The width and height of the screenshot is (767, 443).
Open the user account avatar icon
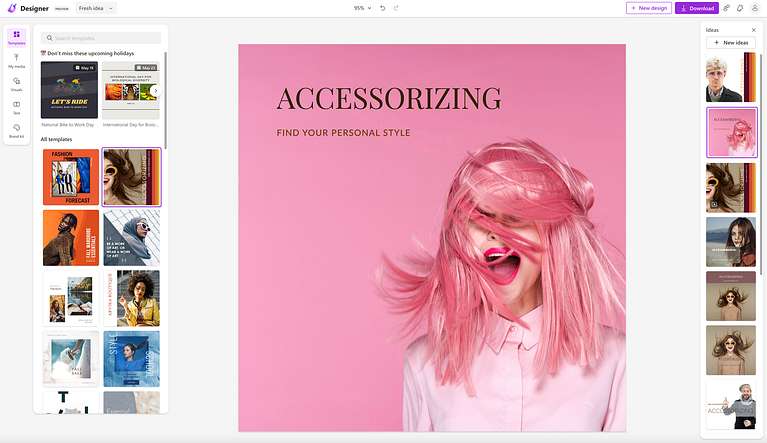point(754,8)
